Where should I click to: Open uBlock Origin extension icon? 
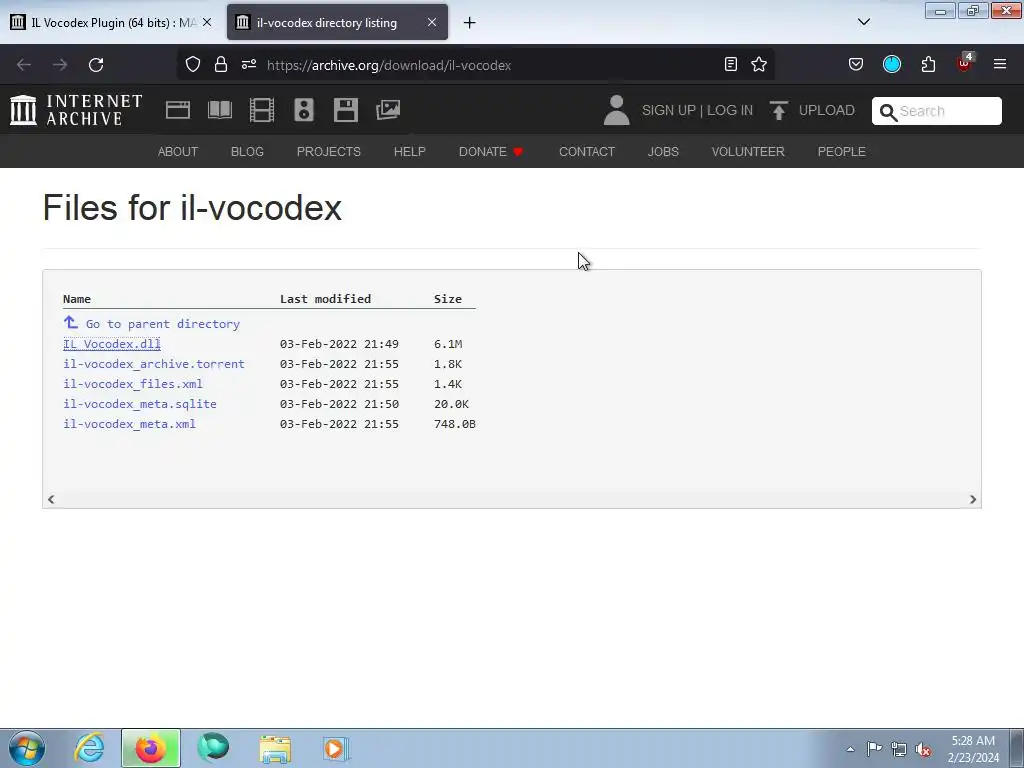pos(965,63)
